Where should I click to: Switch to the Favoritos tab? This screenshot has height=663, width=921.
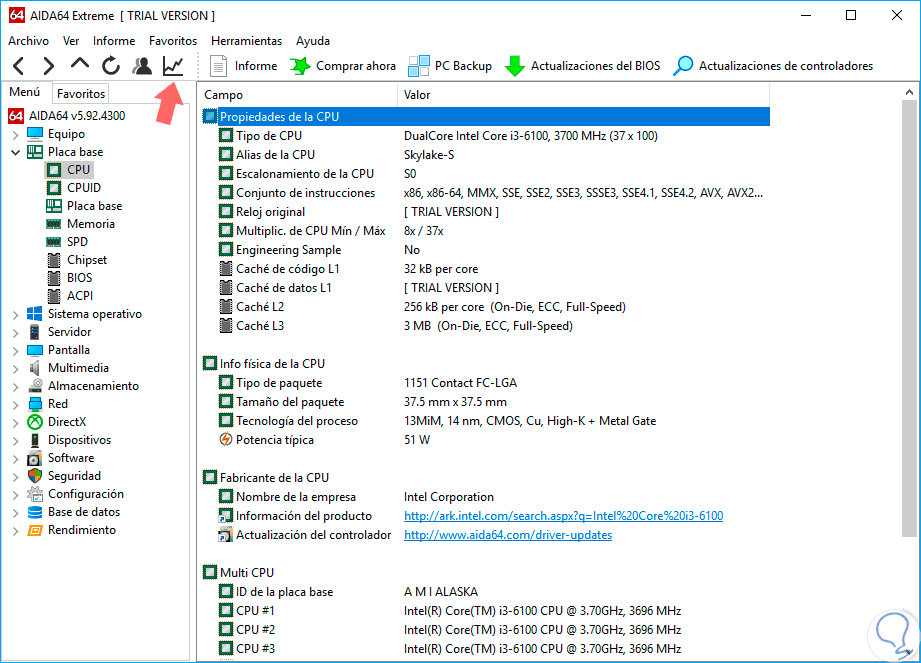pyautogui.click(x=80, y=93)
